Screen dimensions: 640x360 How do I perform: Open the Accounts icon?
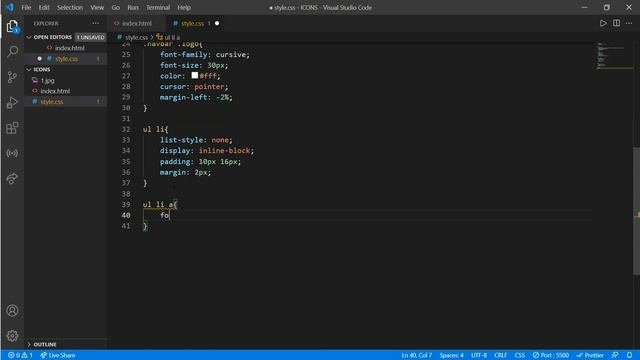point(12,311)
